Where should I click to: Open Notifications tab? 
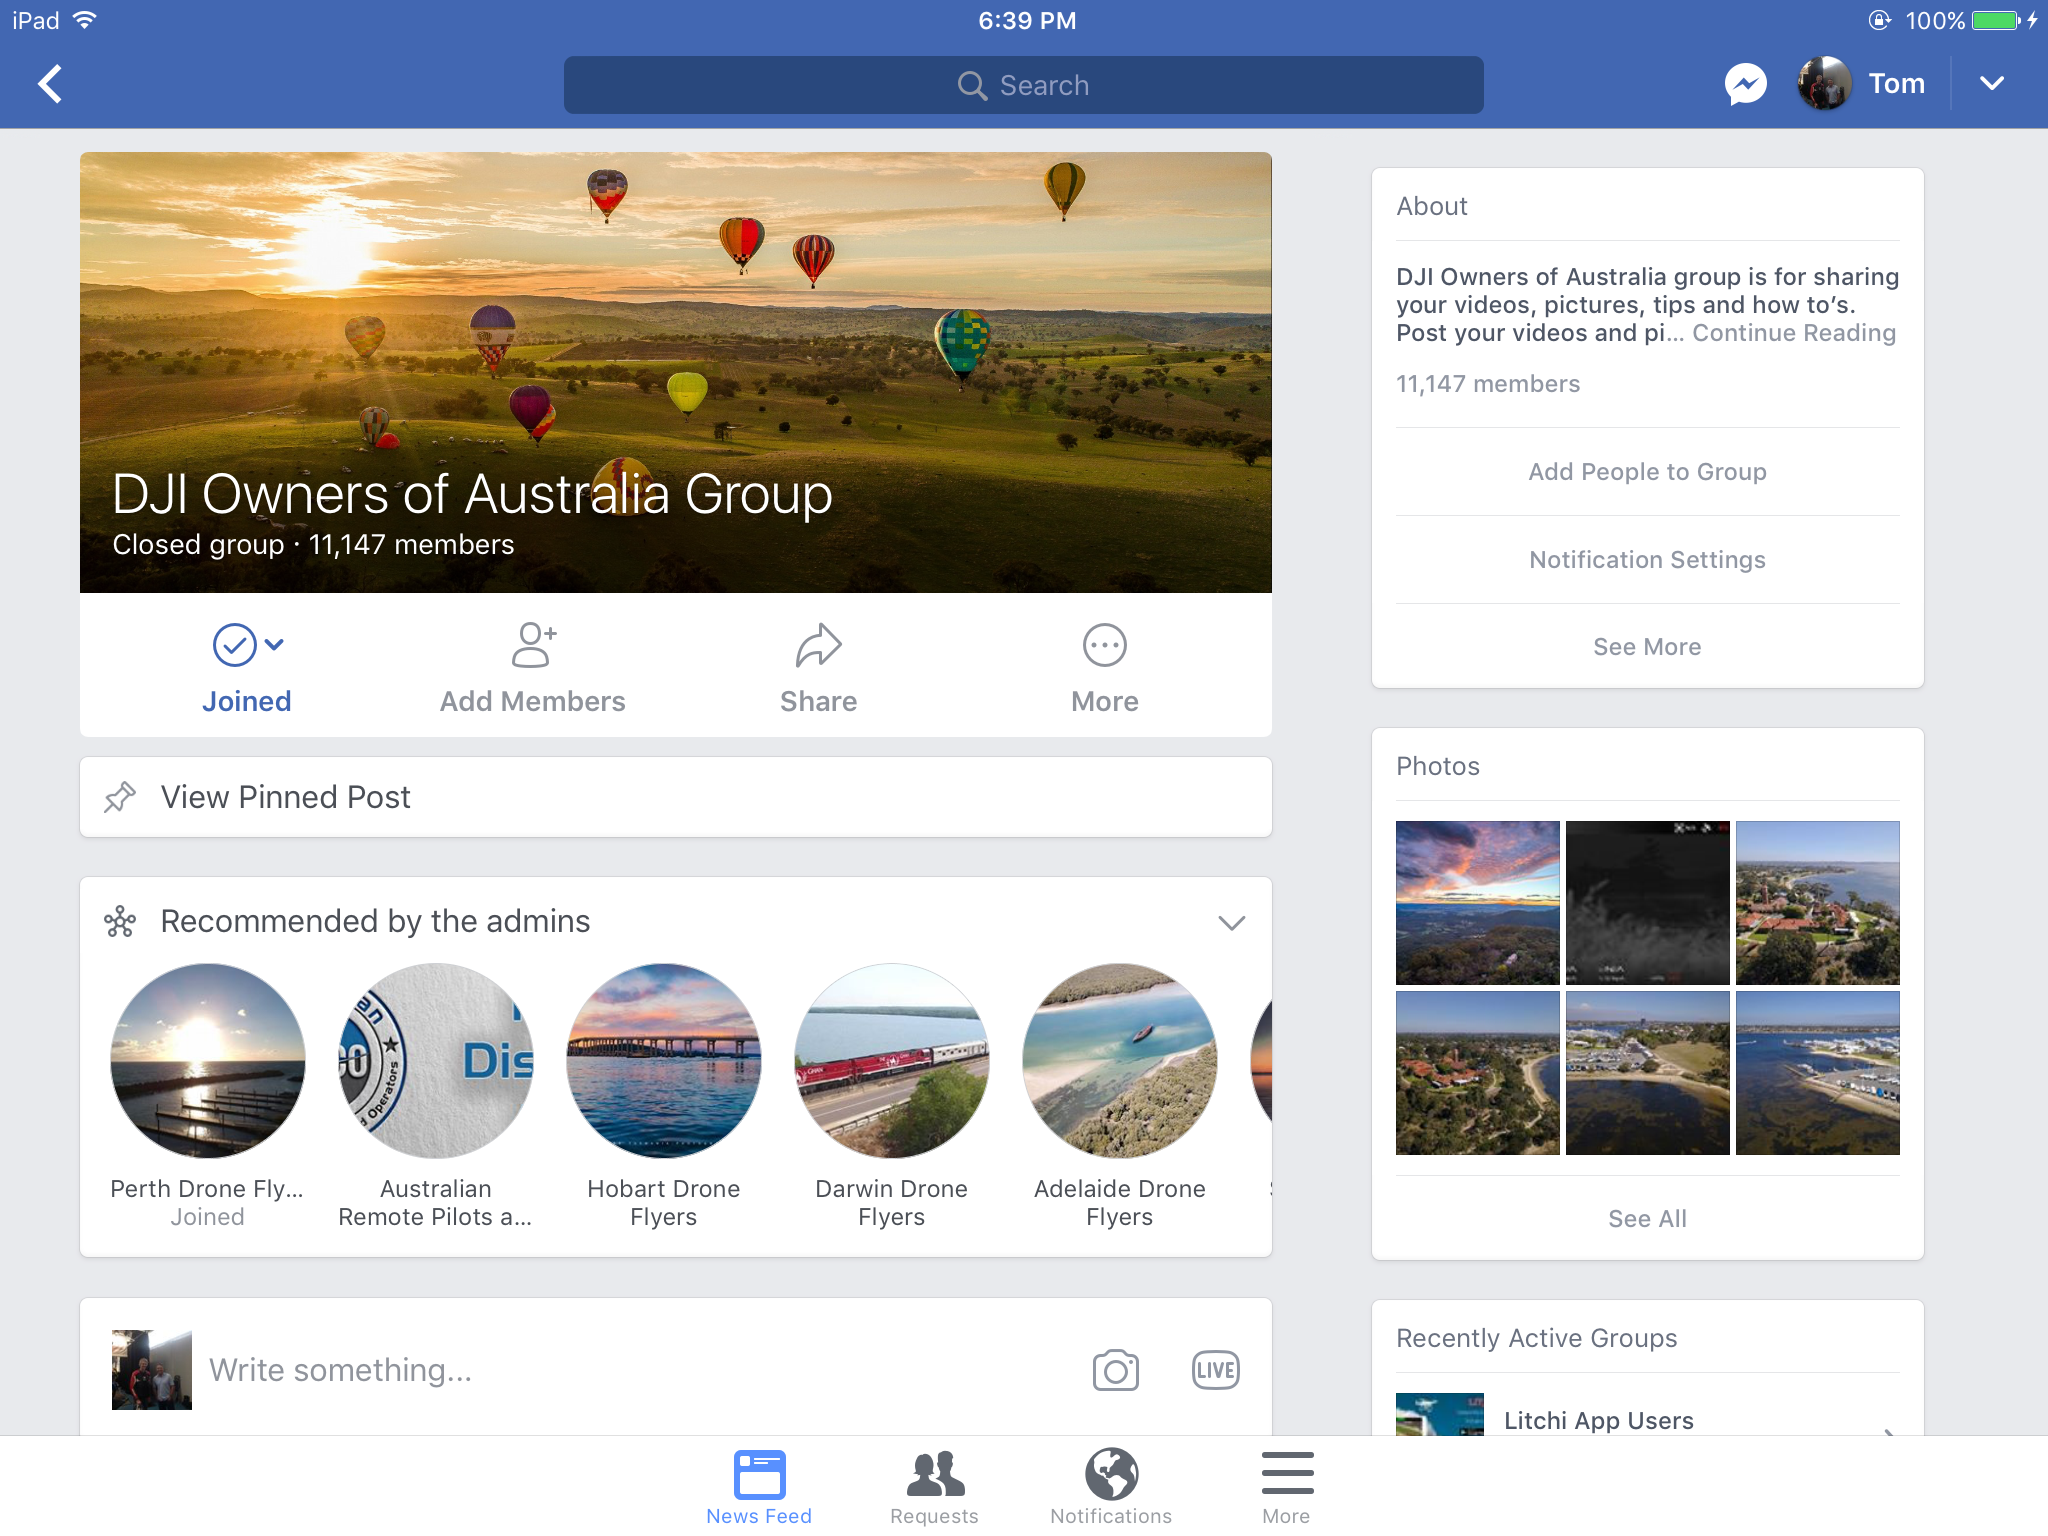(x=1111, y=1488)
